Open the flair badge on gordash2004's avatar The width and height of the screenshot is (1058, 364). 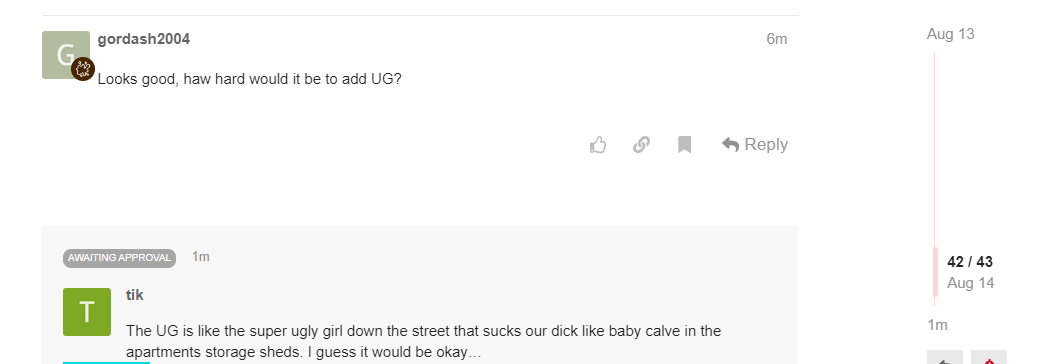83,69
